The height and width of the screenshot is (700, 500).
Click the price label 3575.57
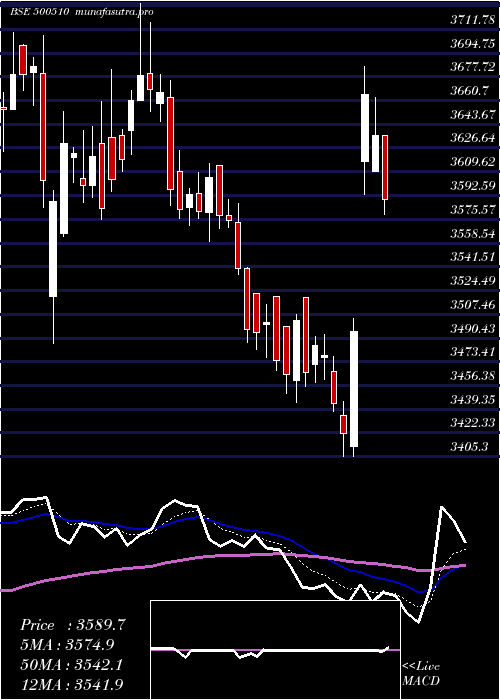[473, 209]
